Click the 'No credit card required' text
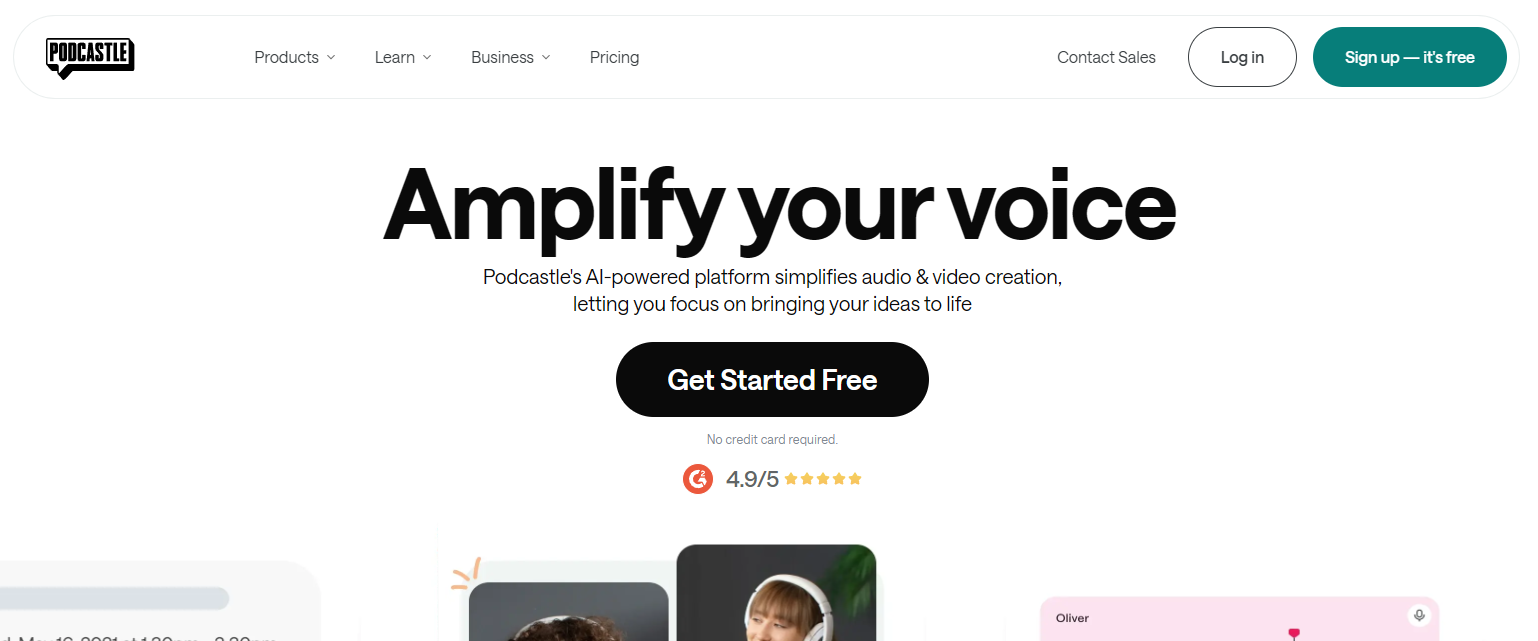Viewport: 1538px width, 641px height. pyautogui.click(x=772, y=439)
